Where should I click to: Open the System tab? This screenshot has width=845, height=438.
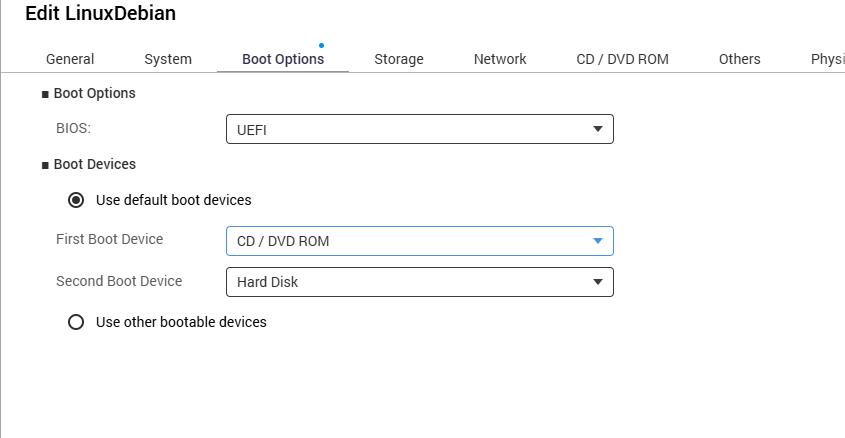[x=168, y=59]
